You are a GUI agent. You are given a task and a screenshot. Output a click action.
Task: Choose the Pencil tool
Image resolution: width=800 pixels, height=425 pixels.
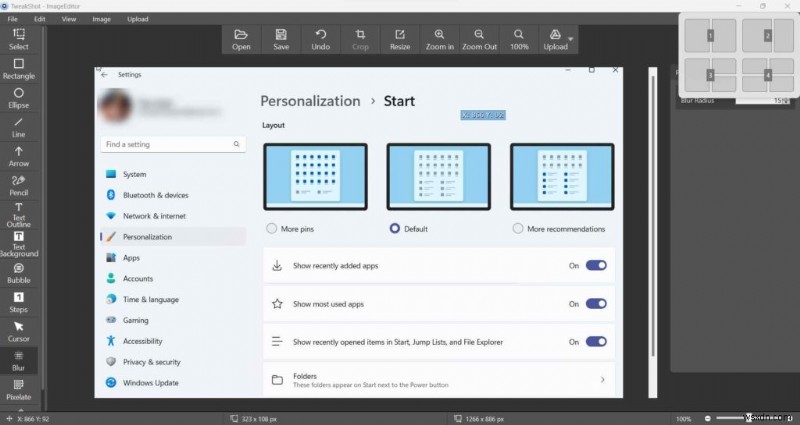coord(18,186)
